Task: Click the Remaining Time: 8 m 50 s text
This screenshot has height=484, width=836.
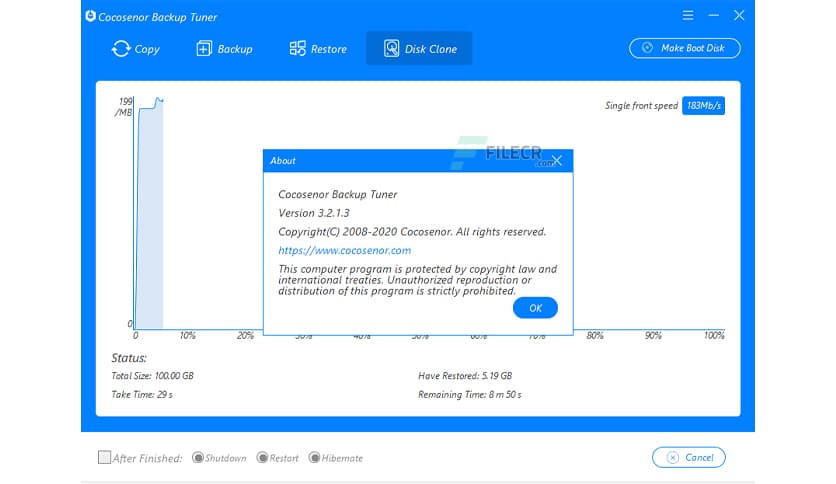Action: coord(470,394)
